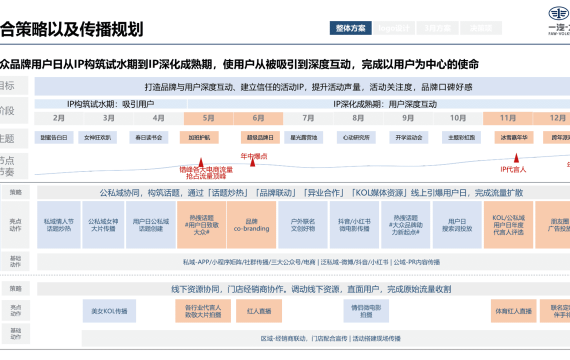Viewport: 570px width, 360px height.
Task: Click the KOL/公私域 年度代言人评选 box
Action: coord(508,225)
